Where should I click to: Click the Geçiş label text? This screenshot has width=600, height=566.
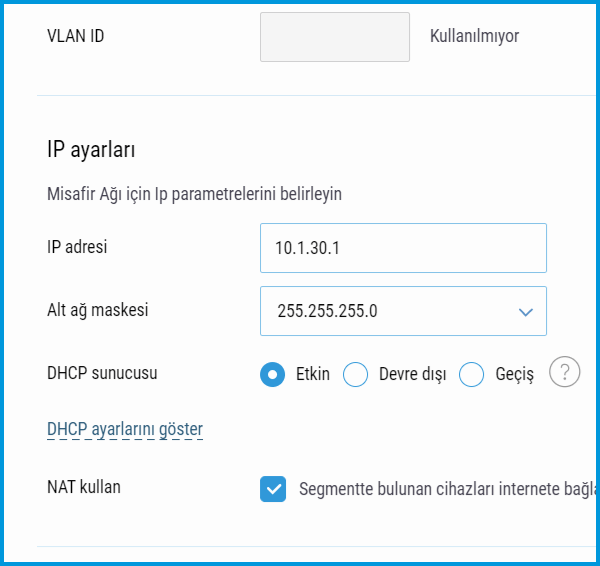click(514, 374)
